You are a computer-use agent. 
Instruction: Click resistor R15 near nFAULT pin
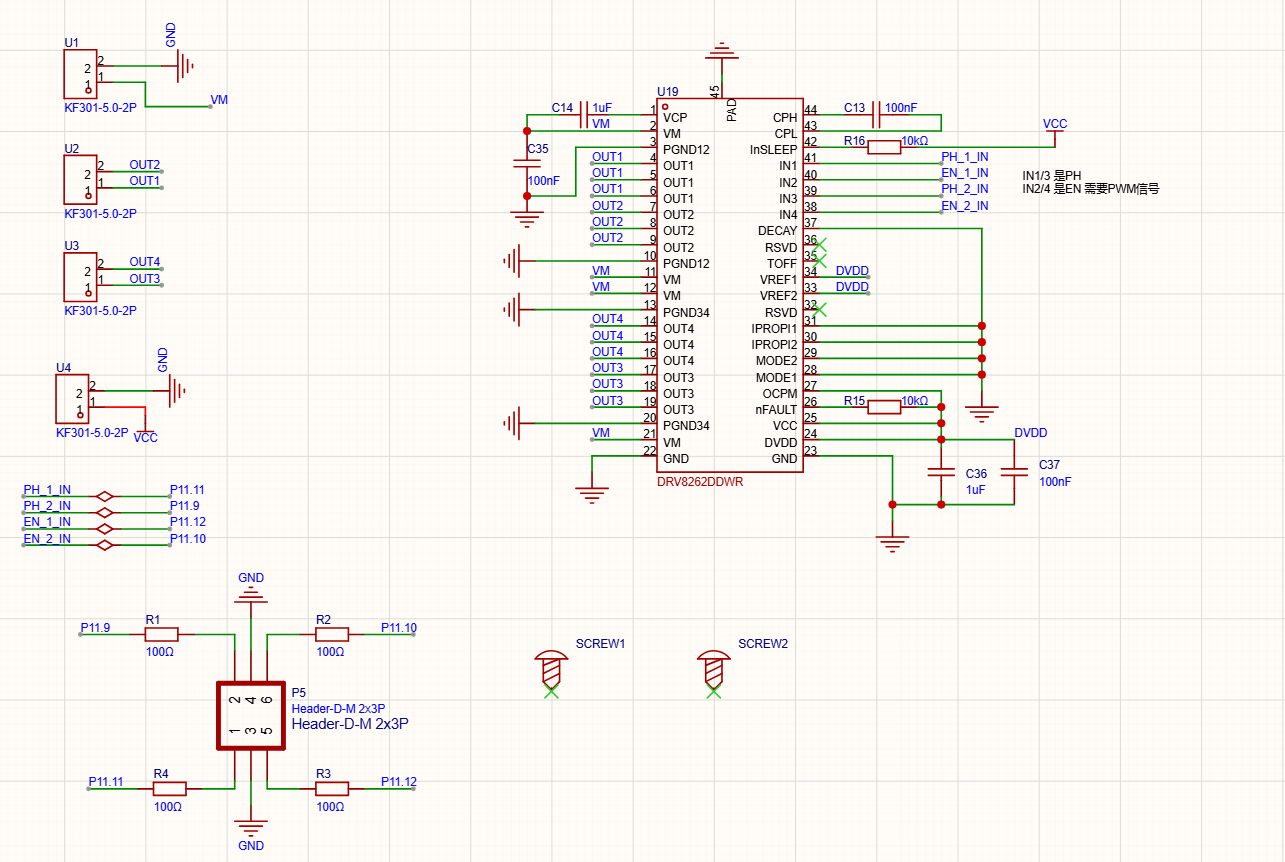[883, 406]
